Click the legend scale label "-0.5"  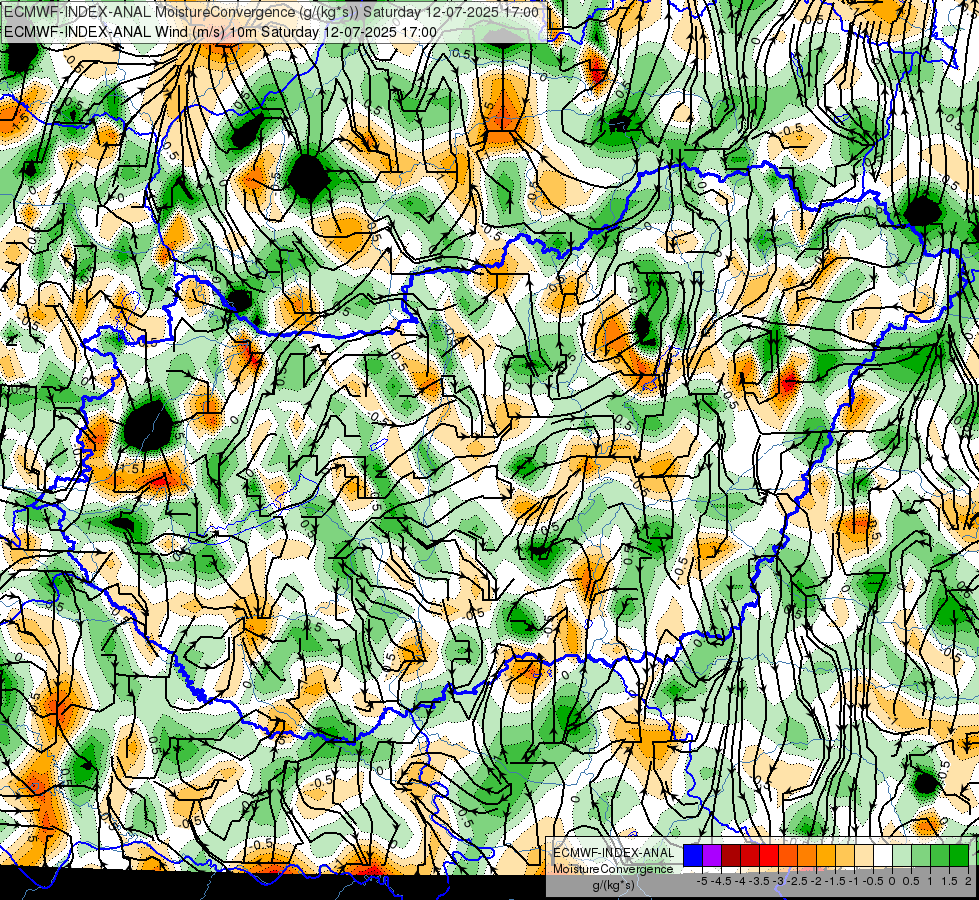tap(873, 881)
